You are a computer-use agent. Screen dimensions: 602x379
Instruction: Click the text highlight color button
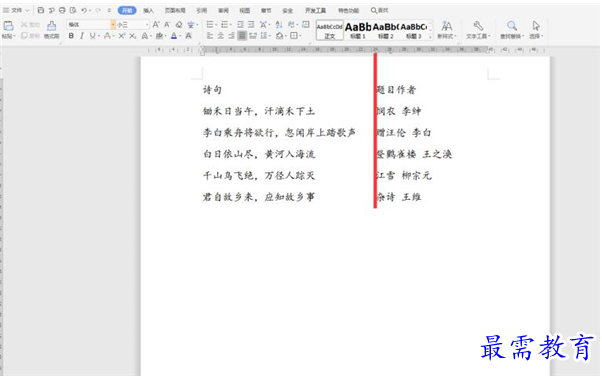click(x=159, y=36)
